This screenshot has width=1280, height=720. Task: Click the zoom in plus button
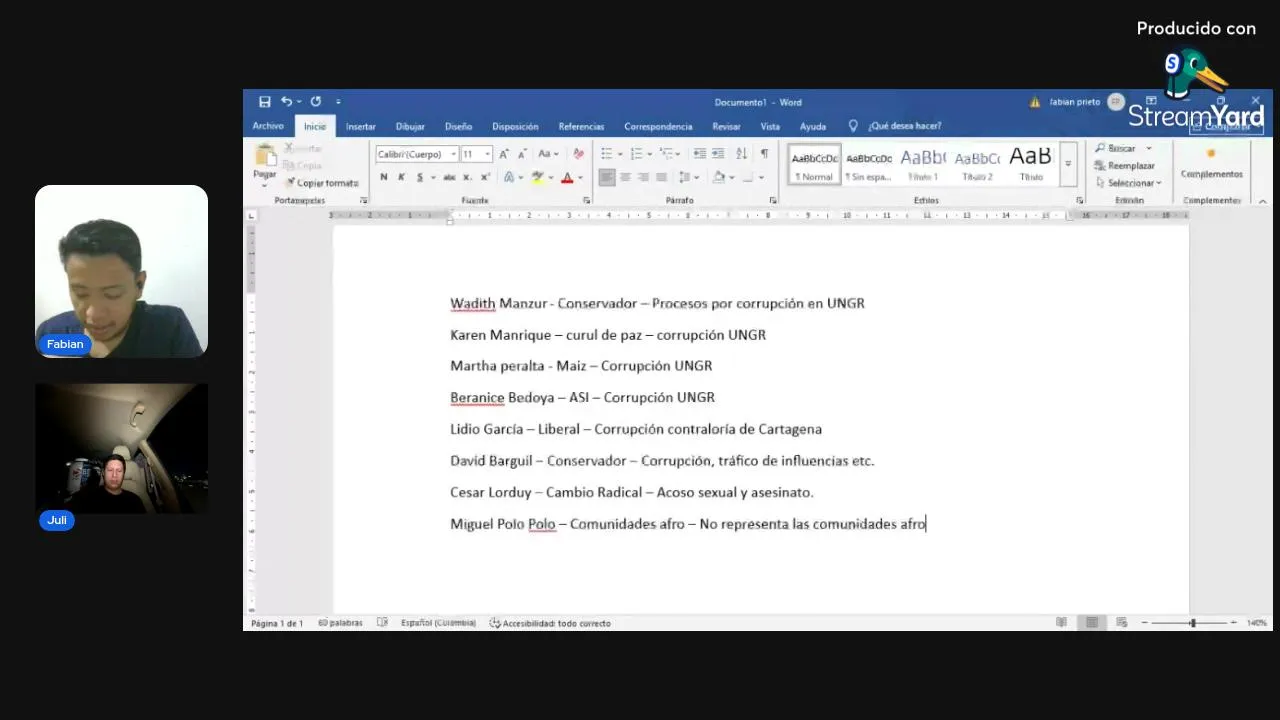point(1234,623)
